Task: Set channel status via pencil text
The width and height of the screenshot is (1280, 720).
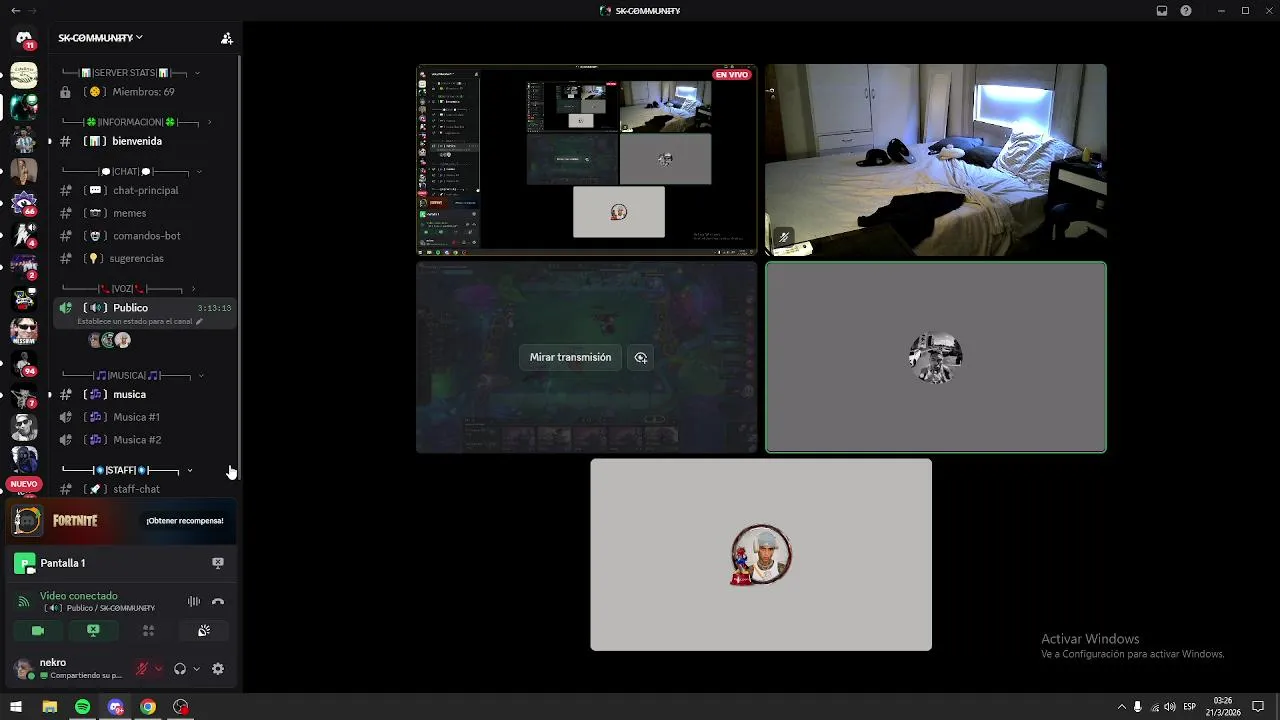Action: [140, 322]
